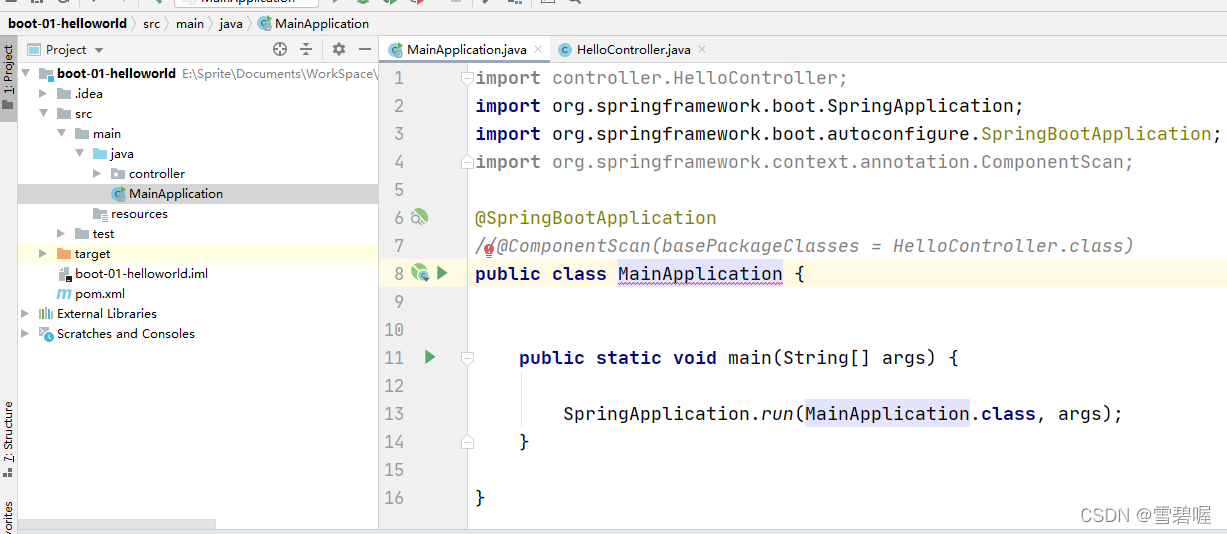Click the Project panel horizontal scrollbar
The width and height of the screenshot is (1227, 534).
[x=117, y=524]
